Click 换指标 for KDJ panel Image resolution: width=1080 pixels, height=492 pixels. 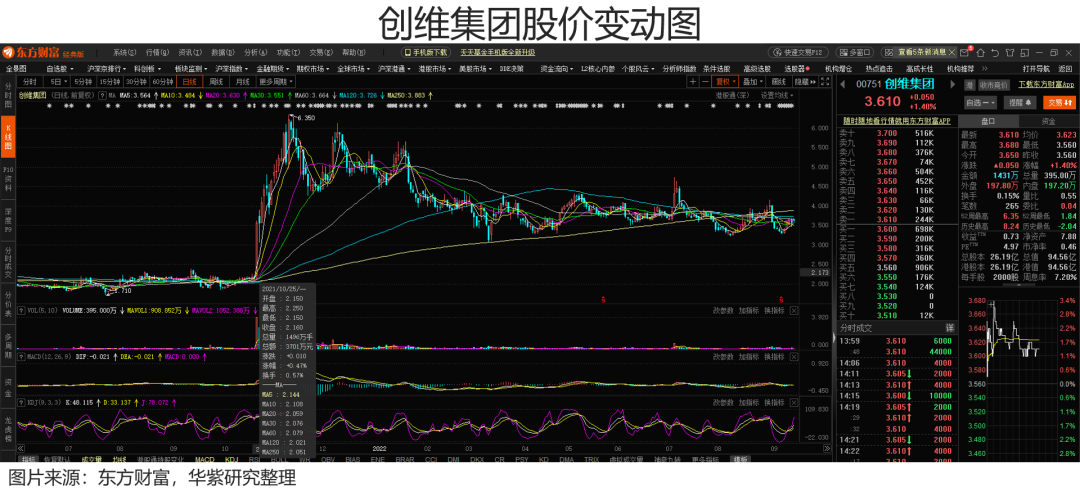point(775,402)
